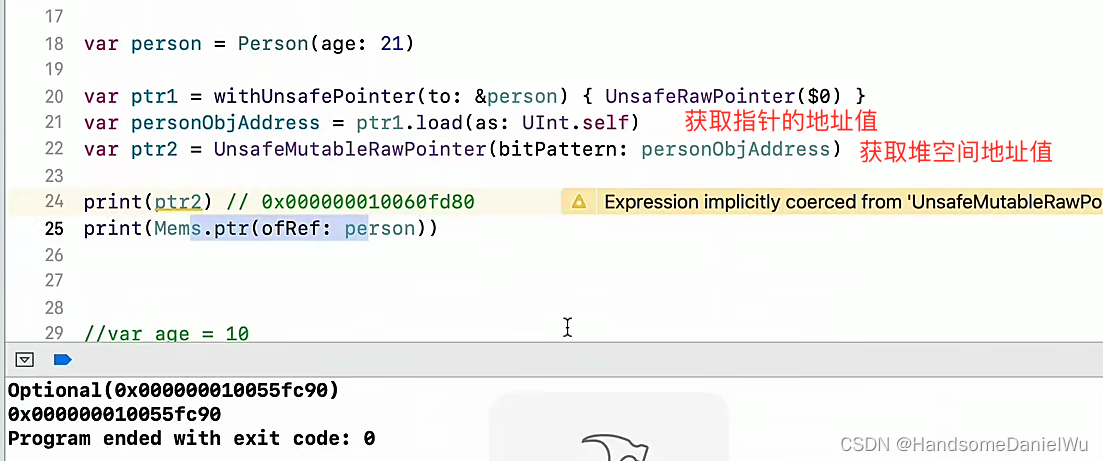This screenshot has height=461, width=1103.
Task: Click line number 20 in the gutter
Action: pyautogui.click(x=54, y=97)
